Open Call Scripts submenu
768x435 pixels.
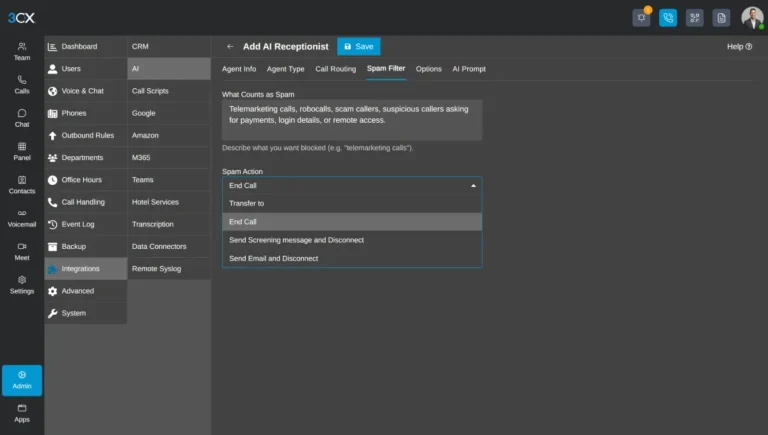pos(169,91)
